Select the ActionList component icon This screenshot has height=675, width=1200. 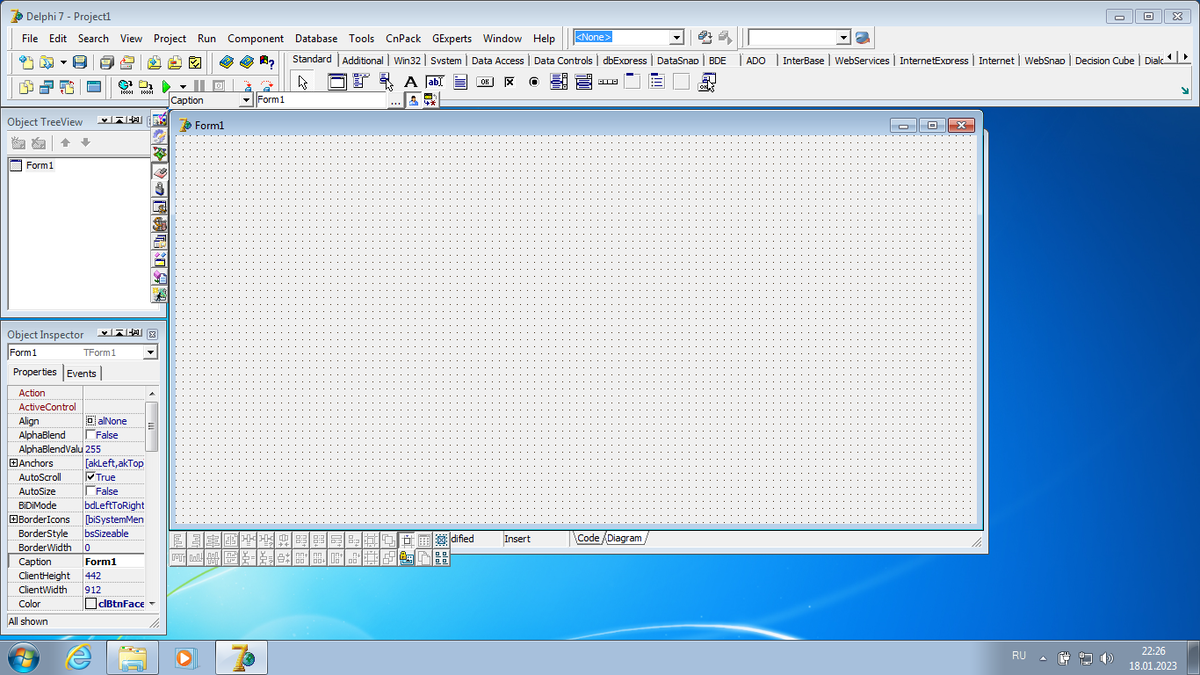707,82
